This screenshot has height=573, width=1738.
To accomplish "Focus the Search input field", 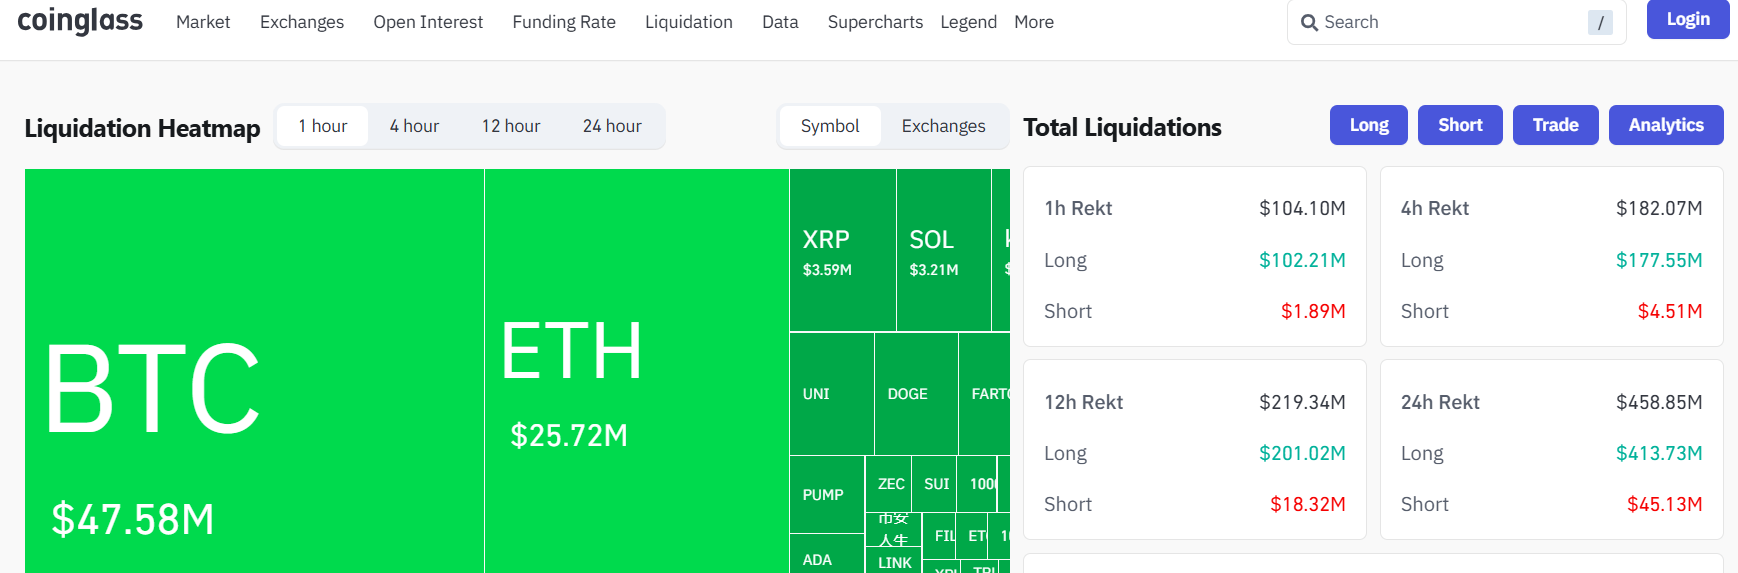I will click(1456, 22).
